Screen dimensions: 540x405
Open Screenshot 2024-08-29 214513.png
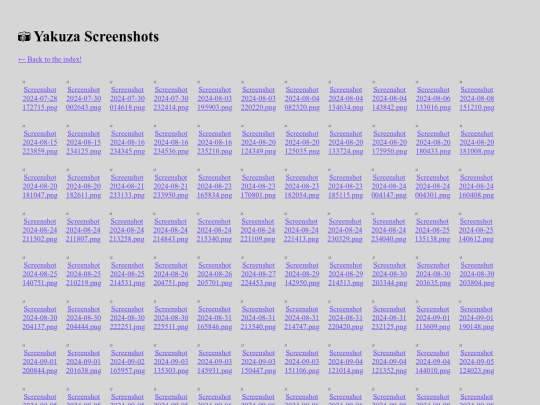pyautogui.click(x=346, y=274)
